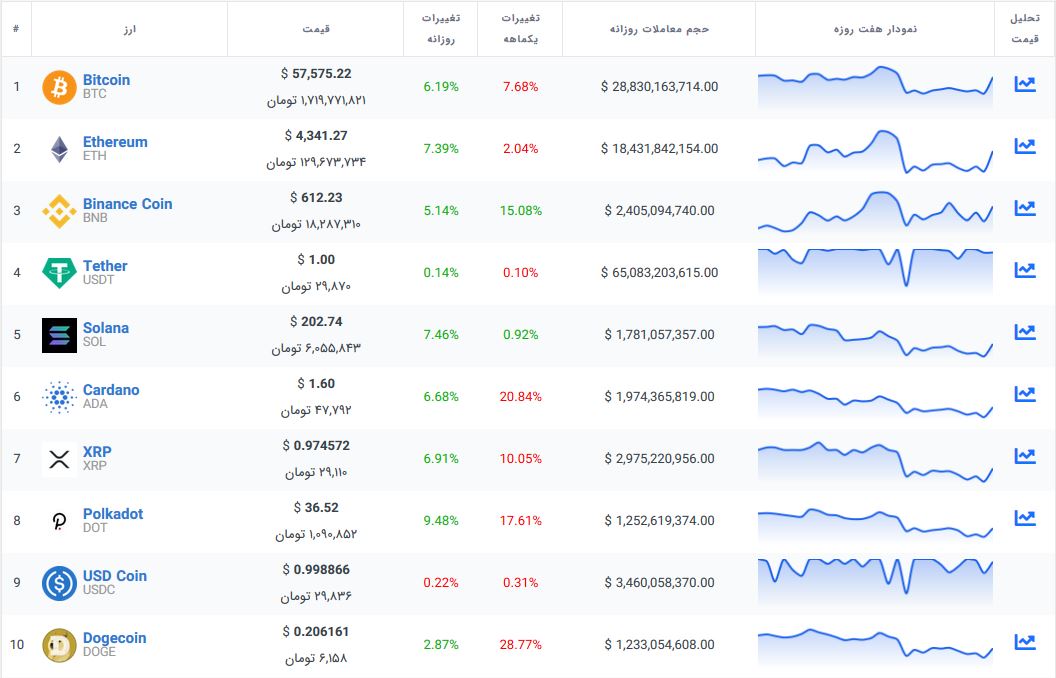Sort by حجم معاملات روزانه column header
Viewport: 1056px width, 678px height.
pos(659,29)
